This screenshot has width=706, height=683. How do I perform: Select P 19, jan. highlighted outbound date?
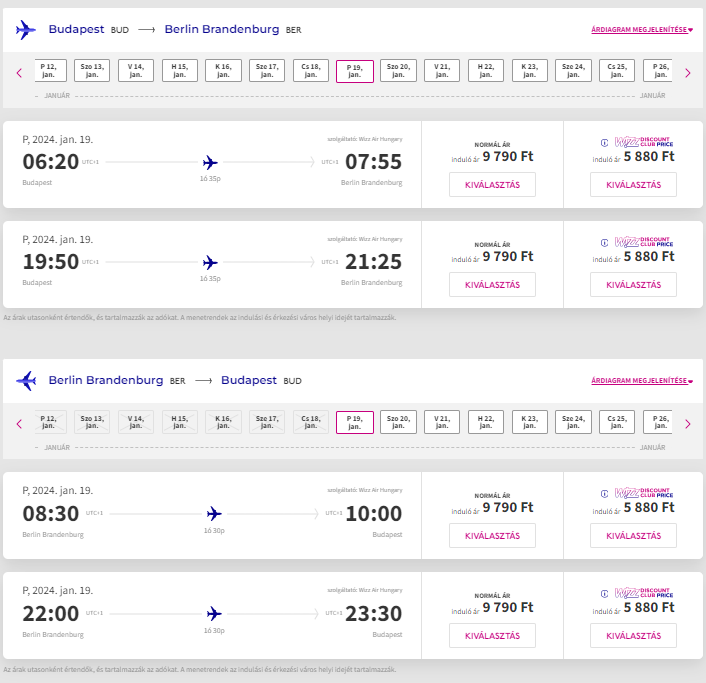(x=354, y=71)
